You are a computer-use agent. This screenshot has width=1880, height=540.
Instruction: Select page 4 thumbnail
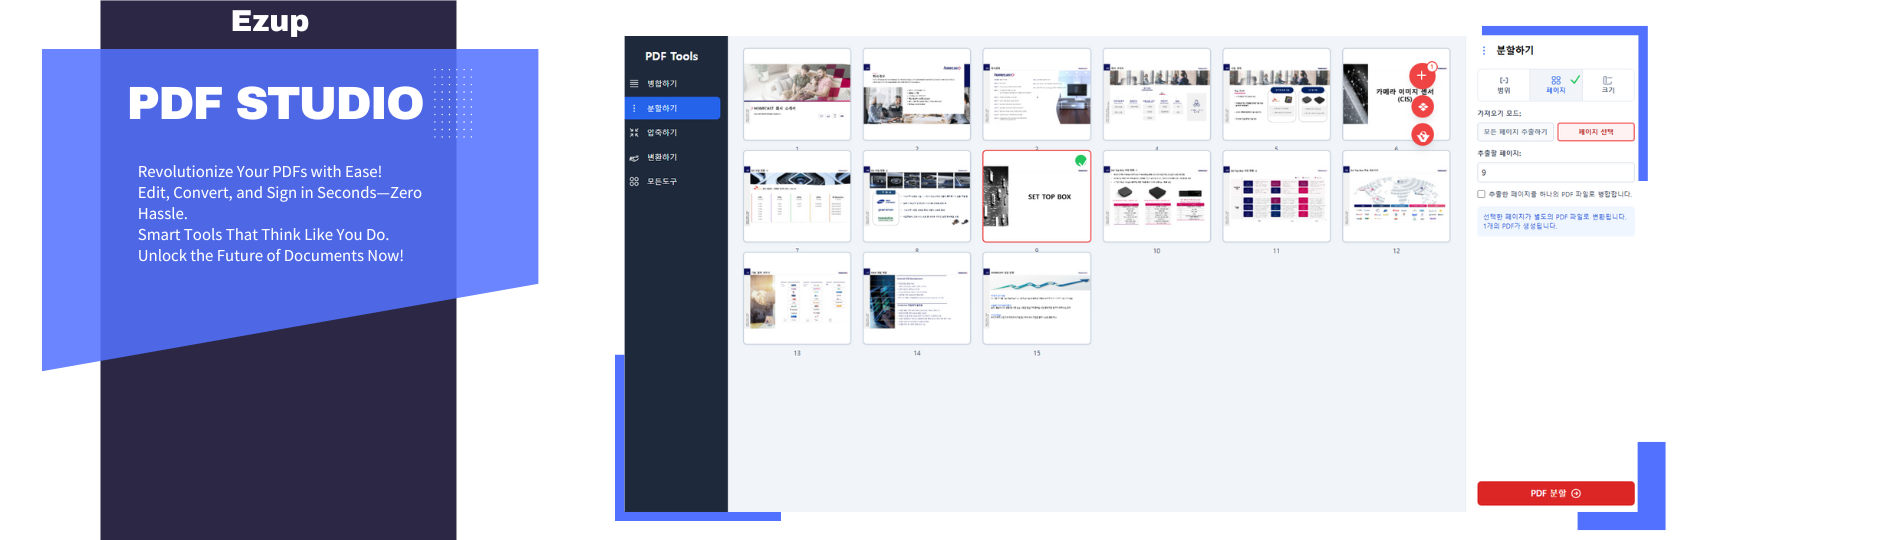point(1157,94)
